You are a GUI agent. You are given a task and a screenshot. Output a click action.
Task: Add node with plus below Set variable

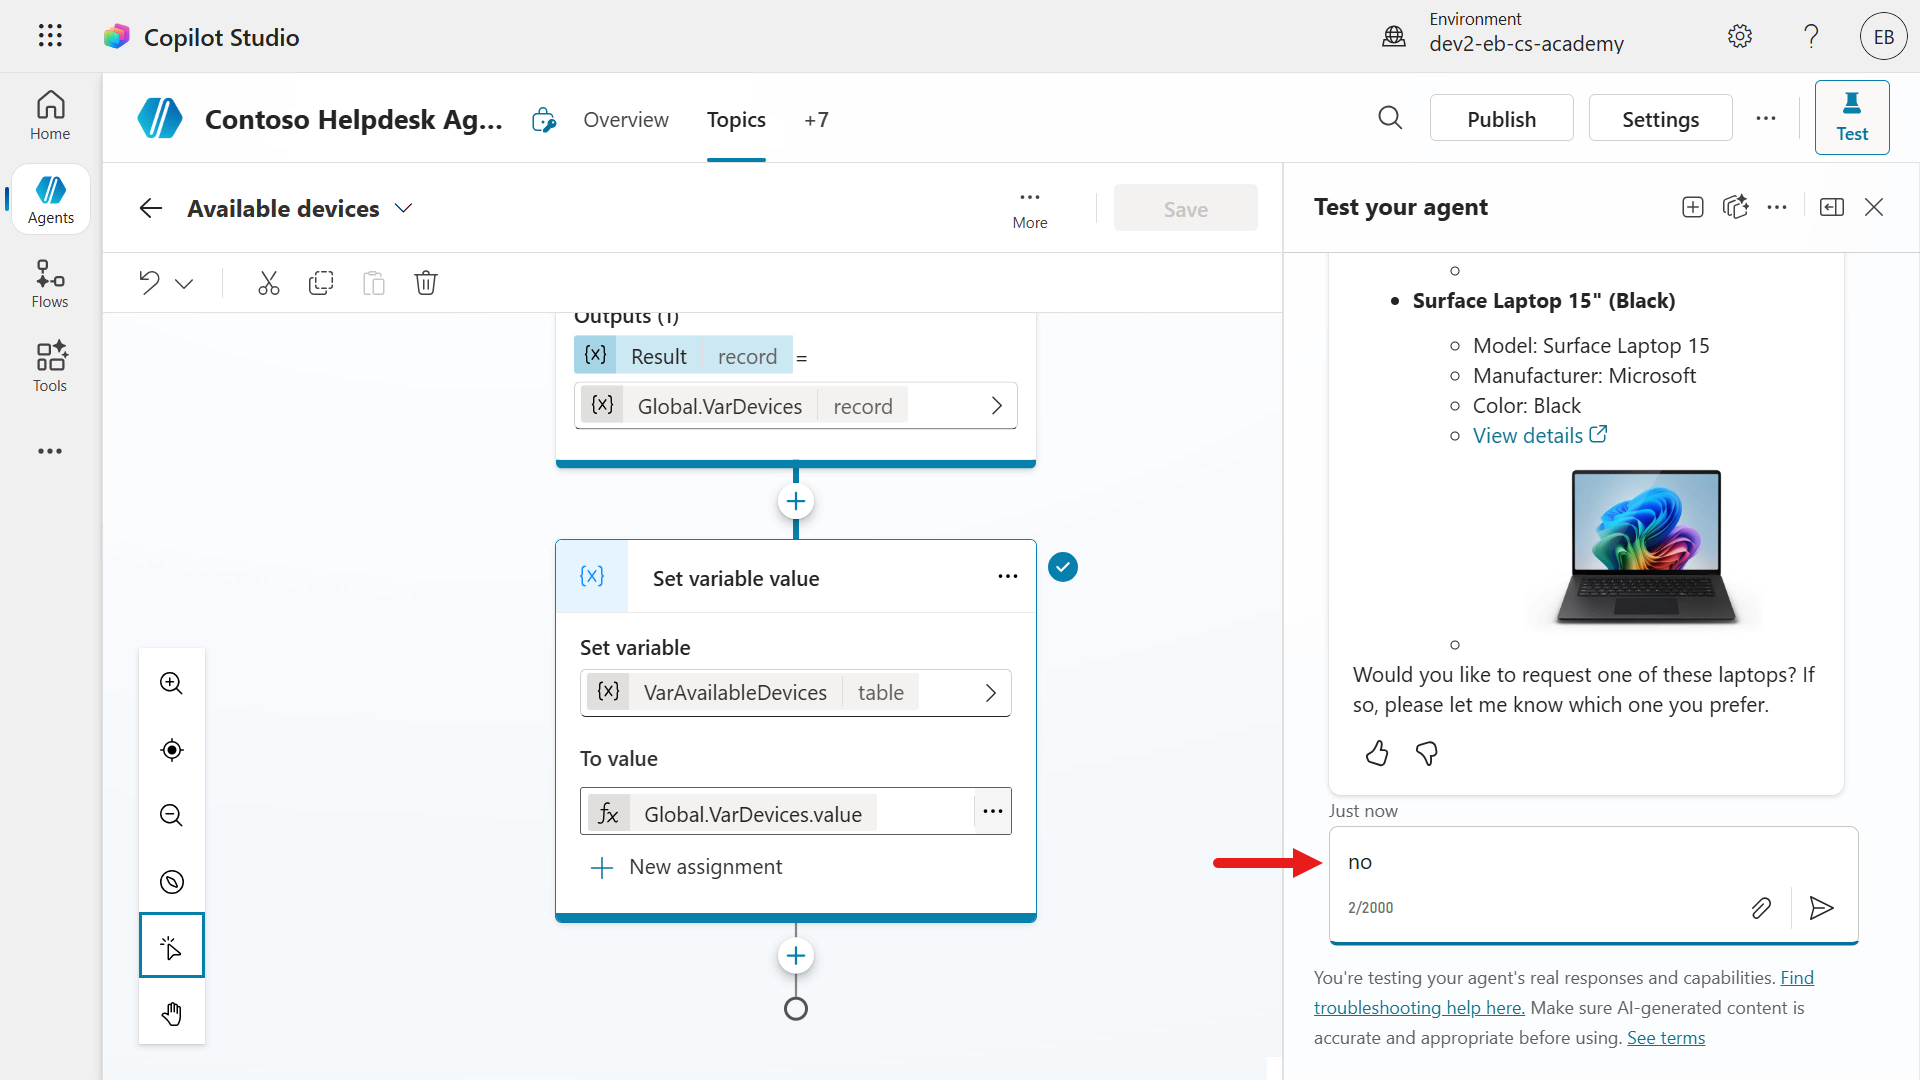pos(796,956)
